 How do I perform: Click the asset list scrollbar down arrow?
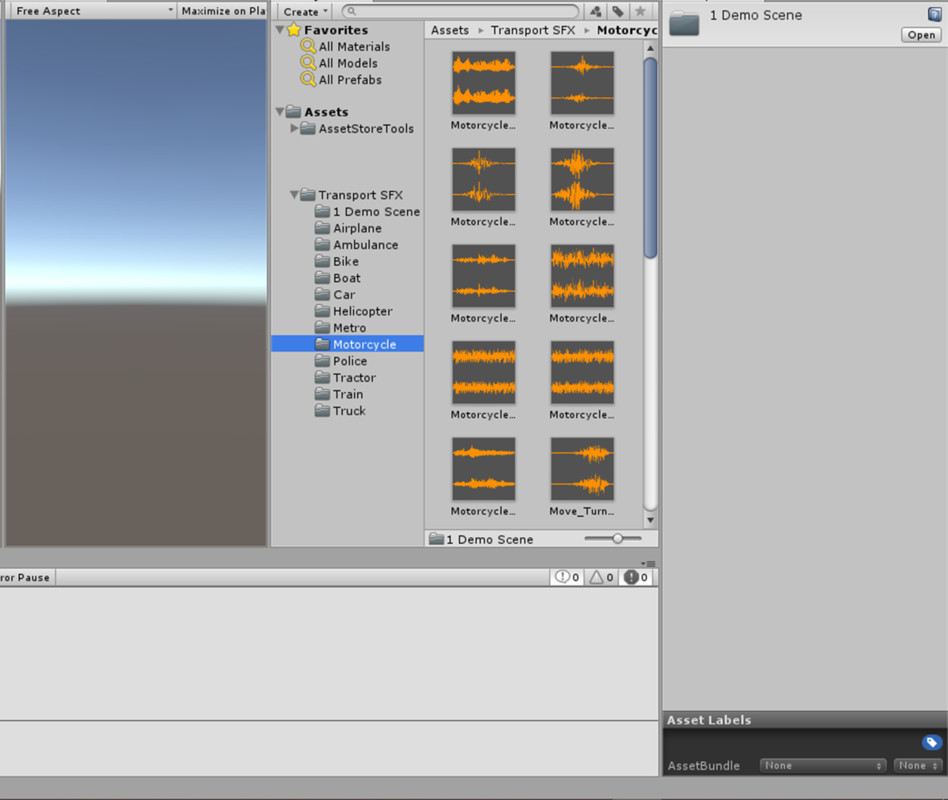coord(651,520)
